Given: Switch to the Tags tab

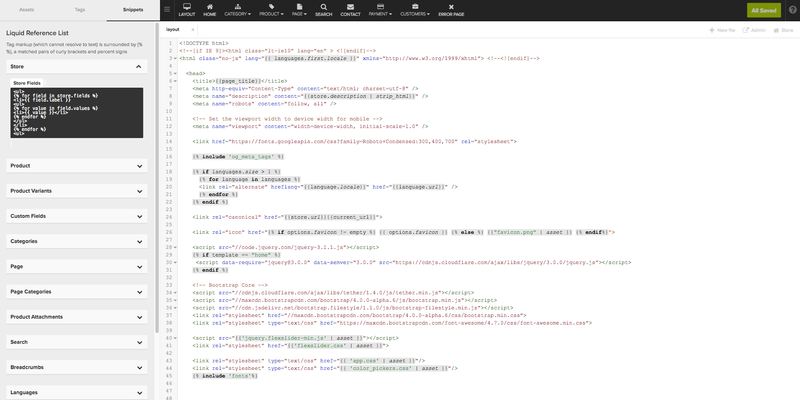Looking at the screenshot, I should coord(80,10).
